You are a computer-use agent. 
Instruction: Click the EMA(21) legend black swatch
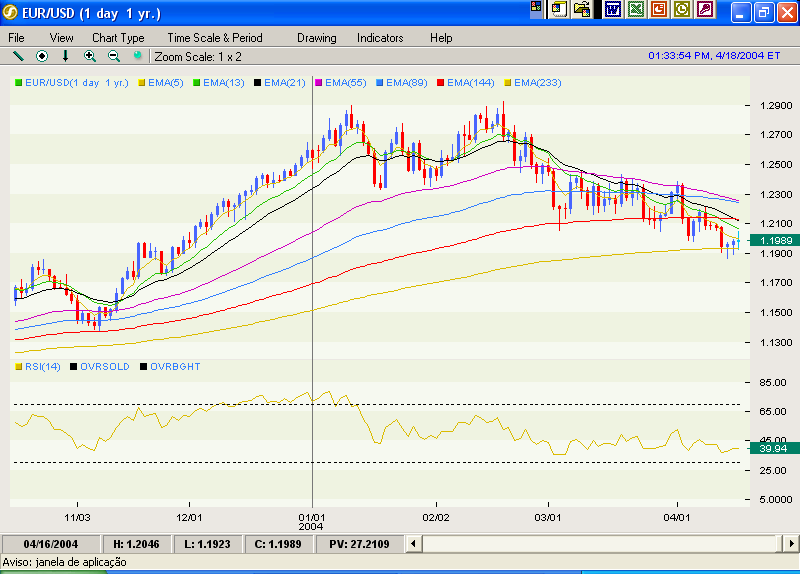[258, 83]
